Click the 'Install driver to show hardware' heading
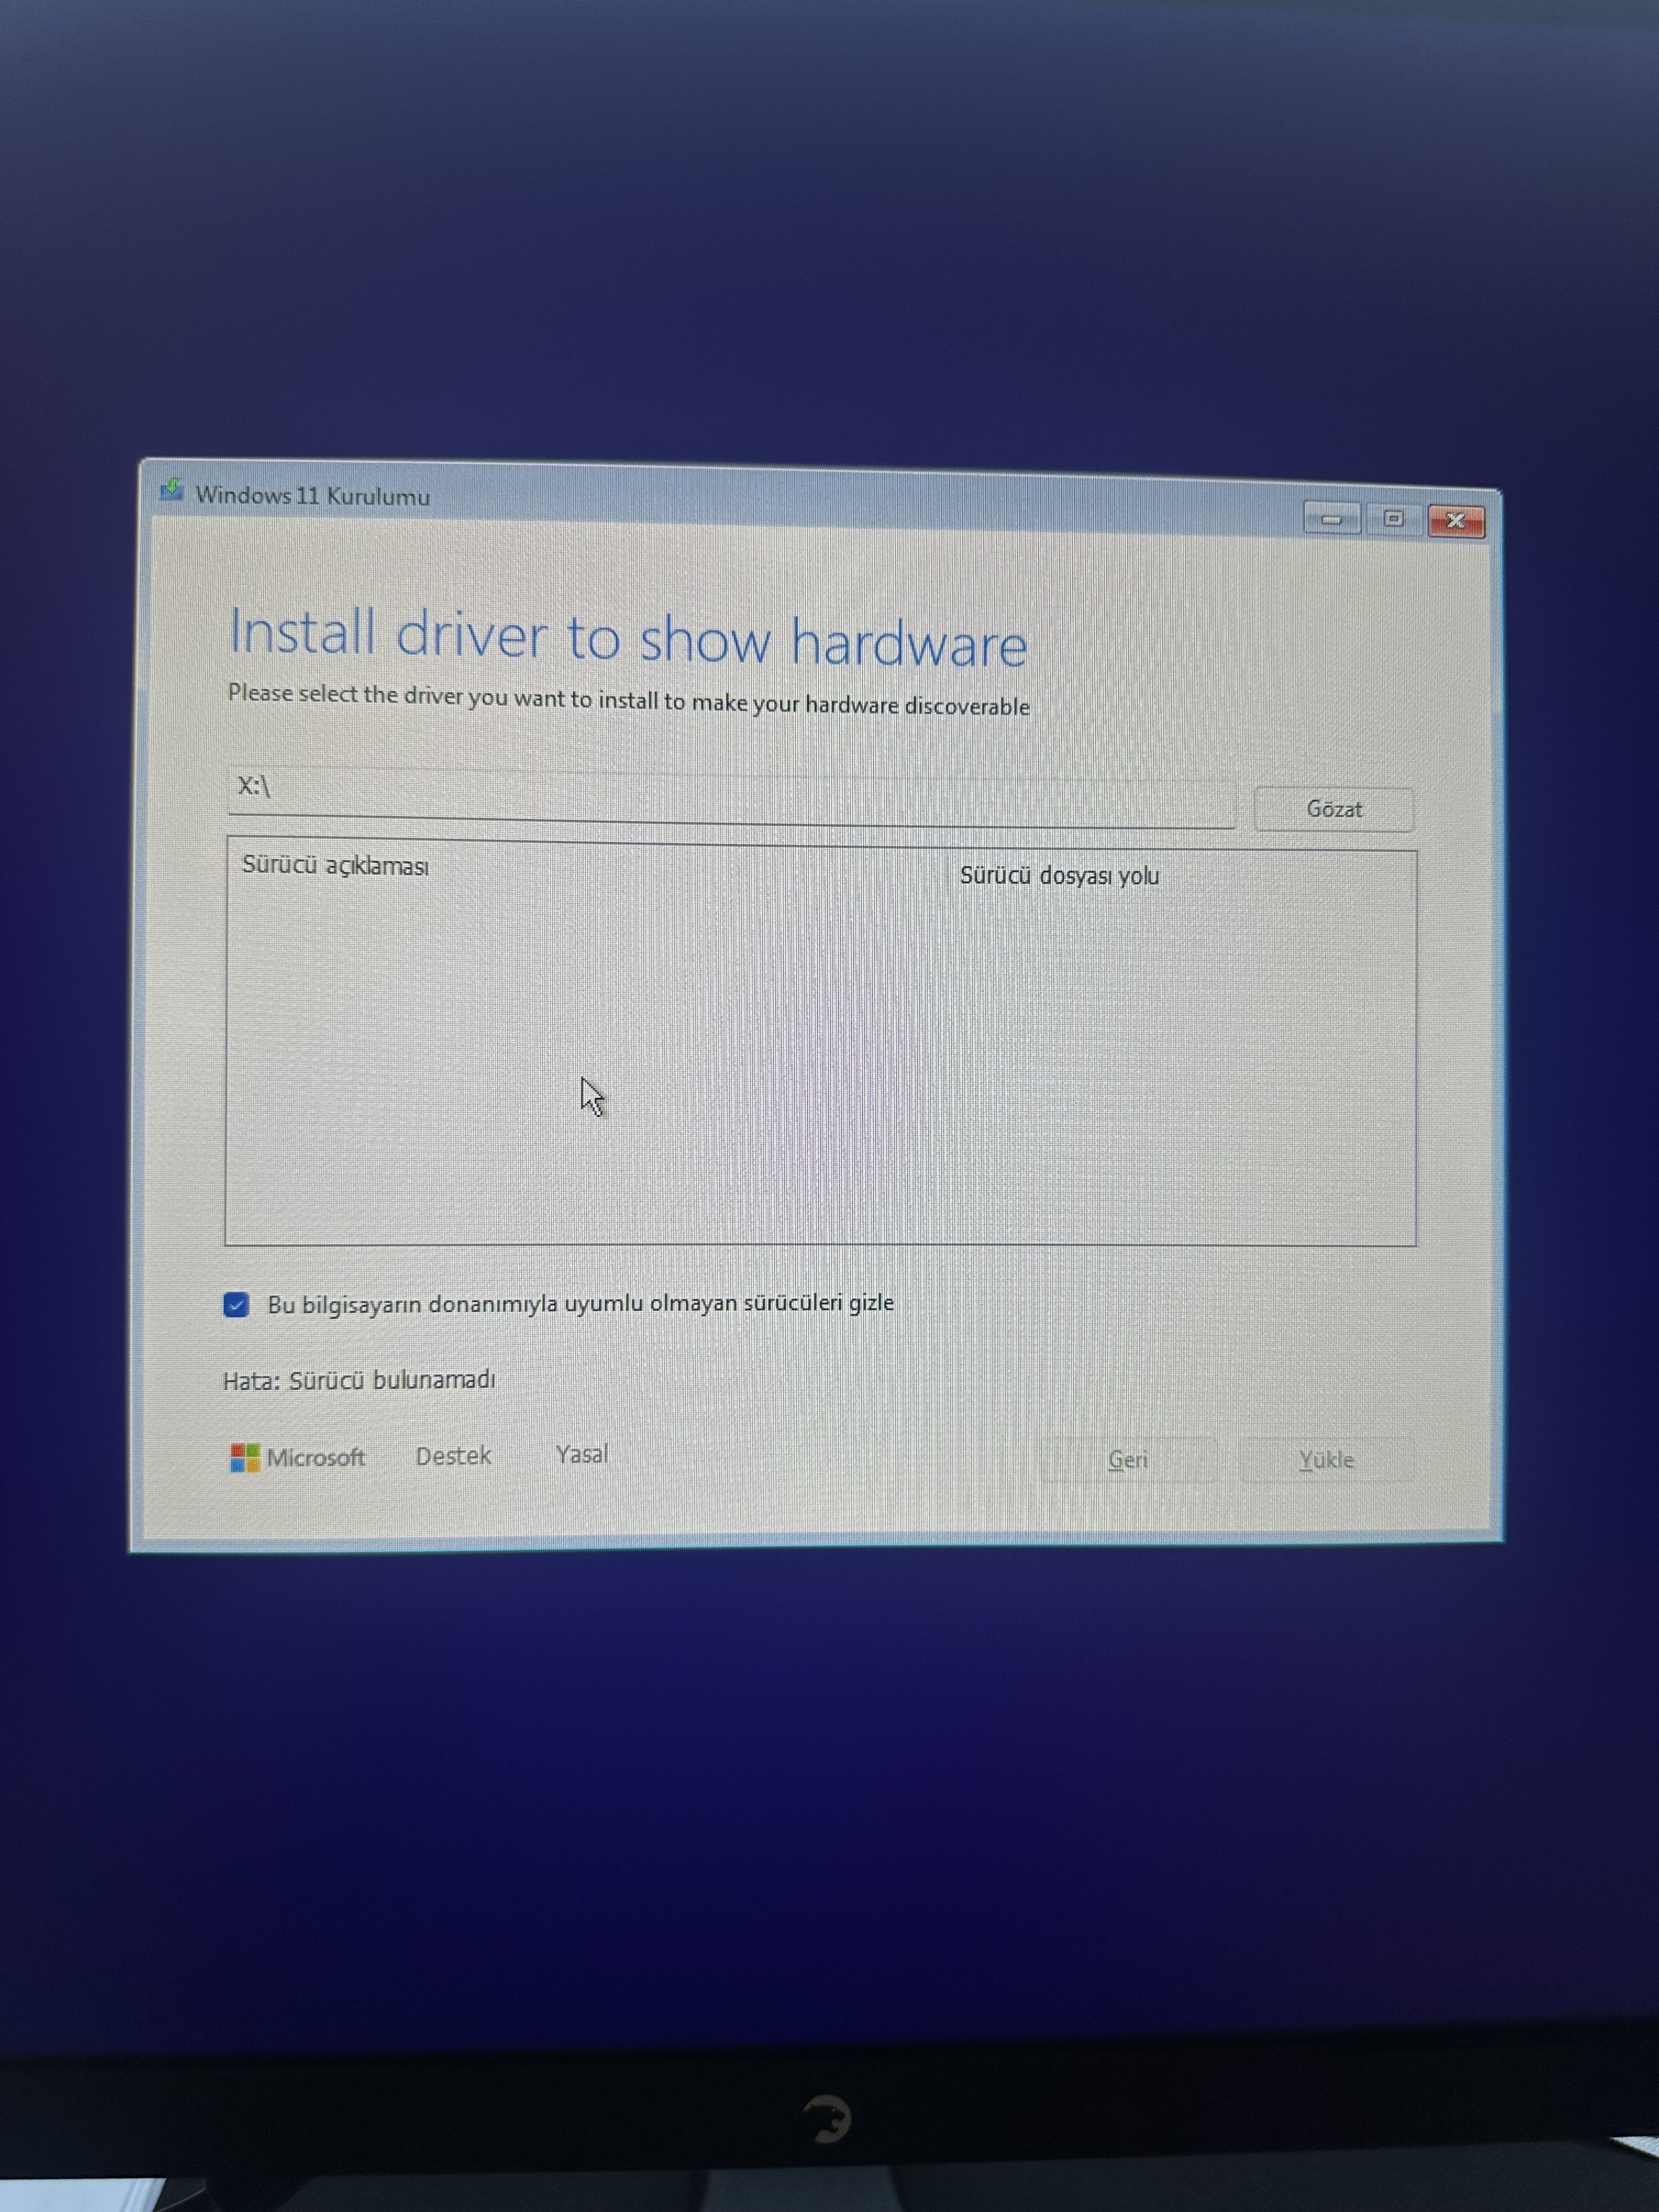 click(x=627, y=638)
